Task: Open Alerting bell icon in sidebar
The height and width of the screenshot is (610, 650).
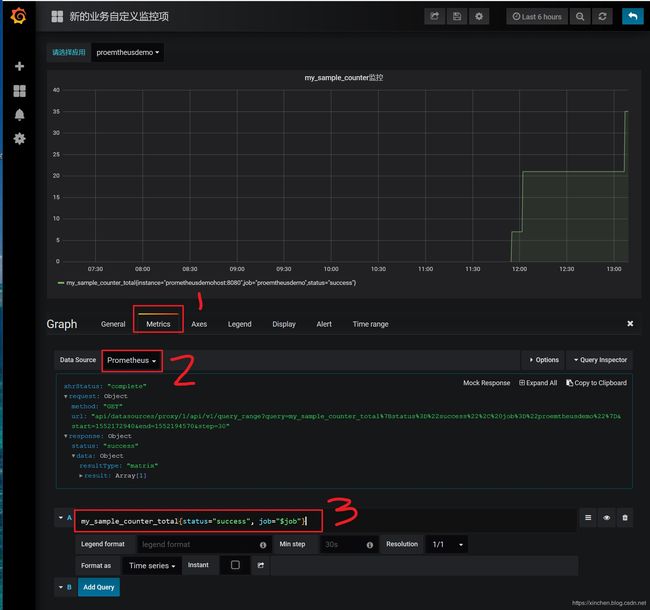Action: point(19,115)
